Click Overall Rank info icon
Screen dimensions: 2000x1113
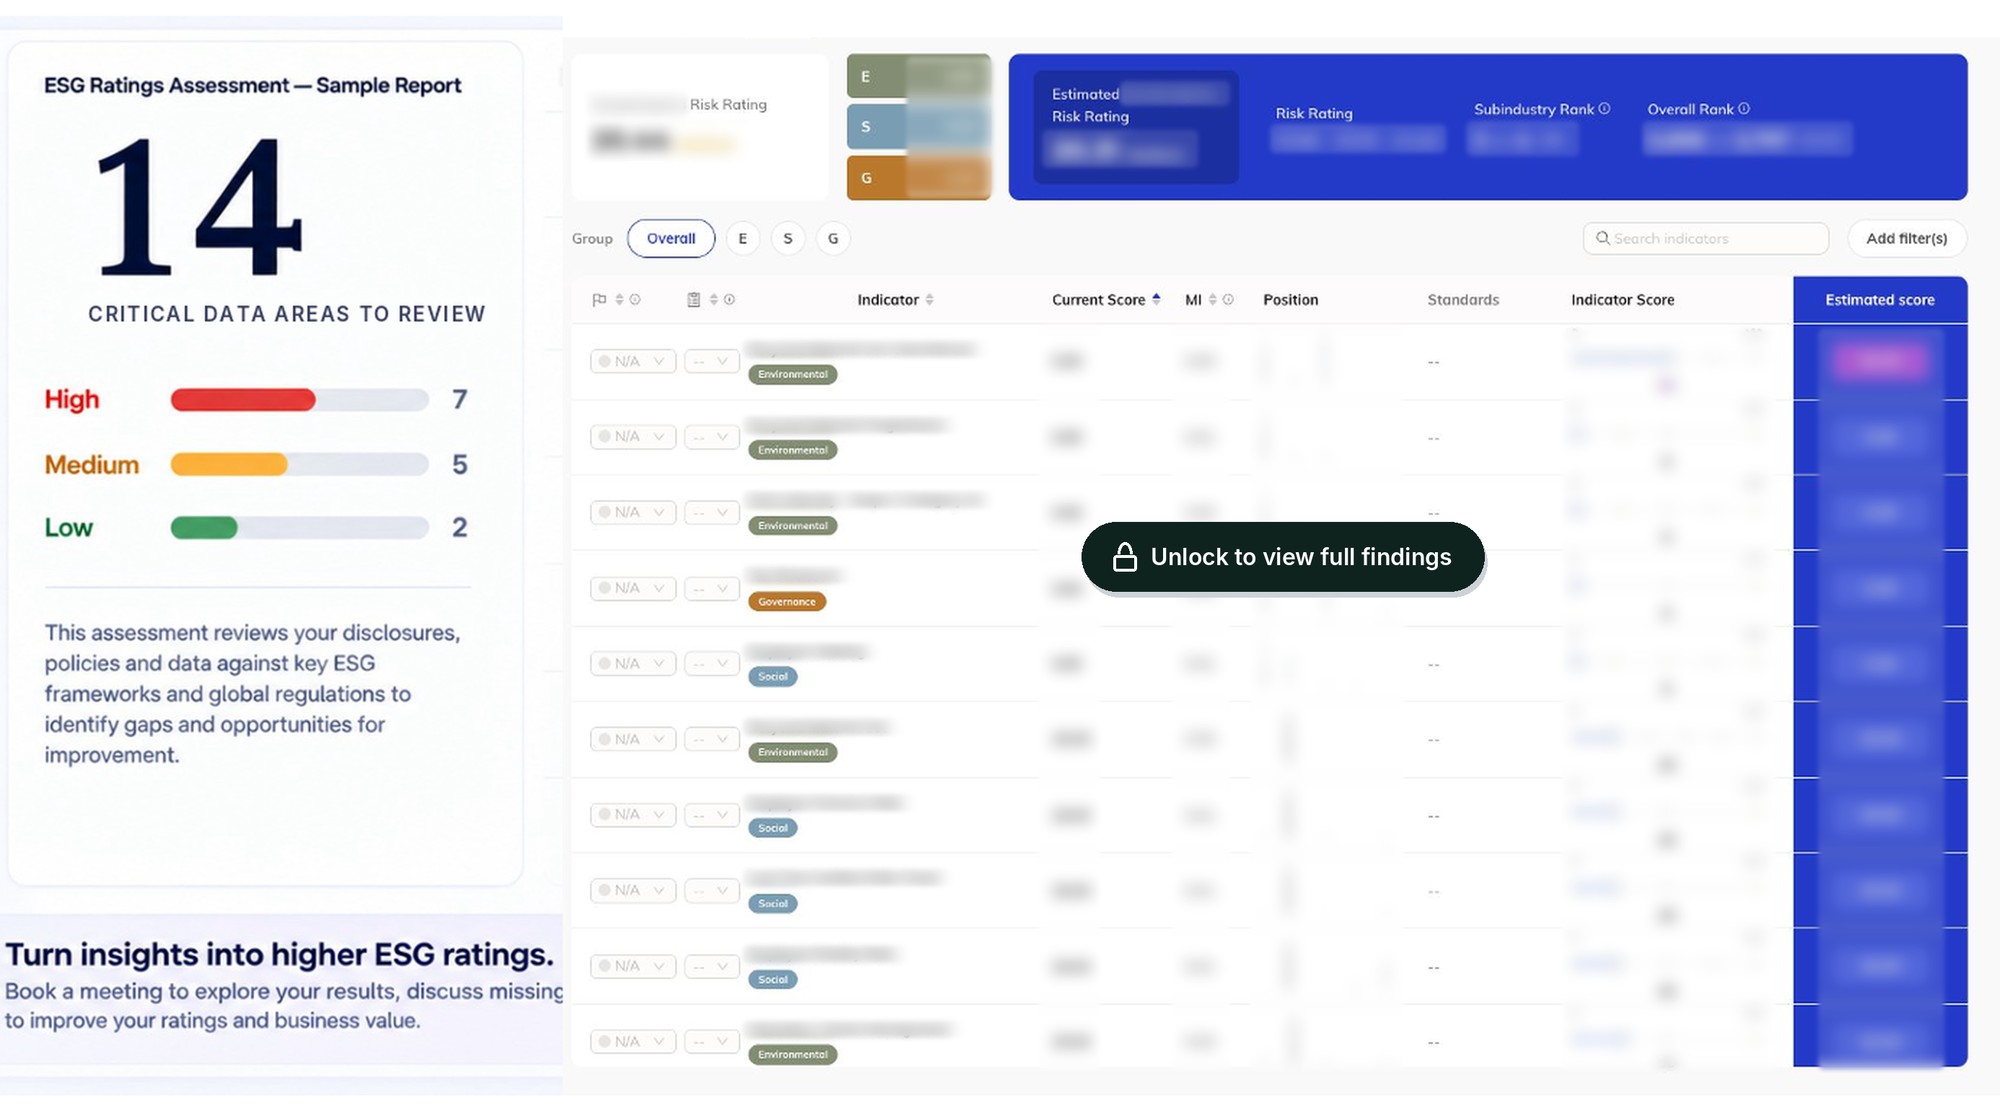point(1744,109)
